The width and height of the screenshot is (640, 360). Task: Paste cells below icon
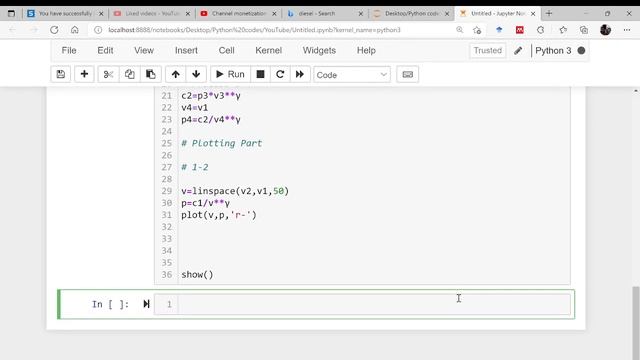click(x=151, y=74)
